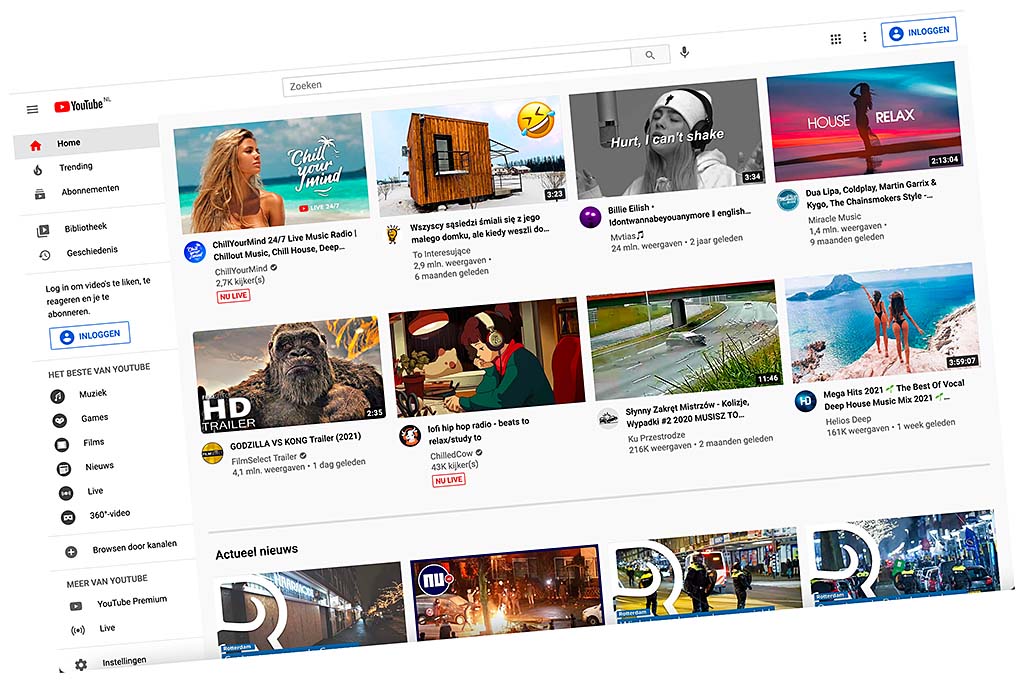
Task: Click the ChillYourMind channel name
Action: [x=241, y=270]
